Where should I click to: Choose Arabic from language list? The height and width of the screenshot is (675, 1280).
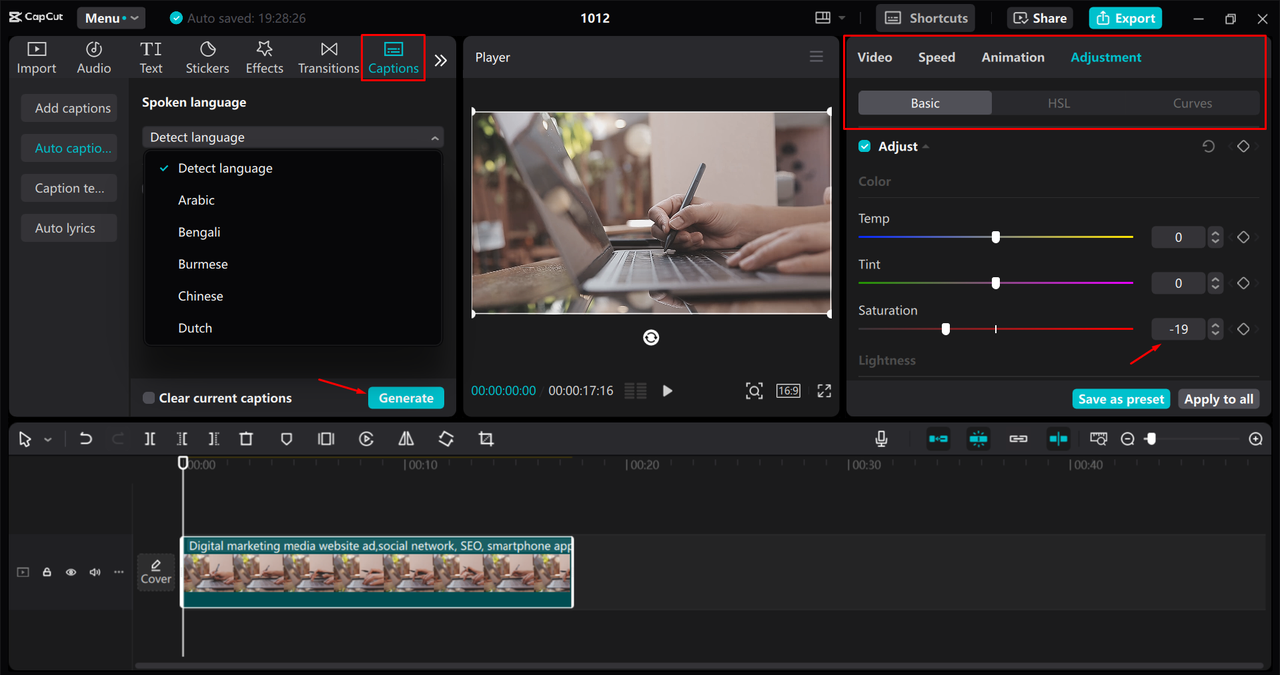click(x=196, y=200)
